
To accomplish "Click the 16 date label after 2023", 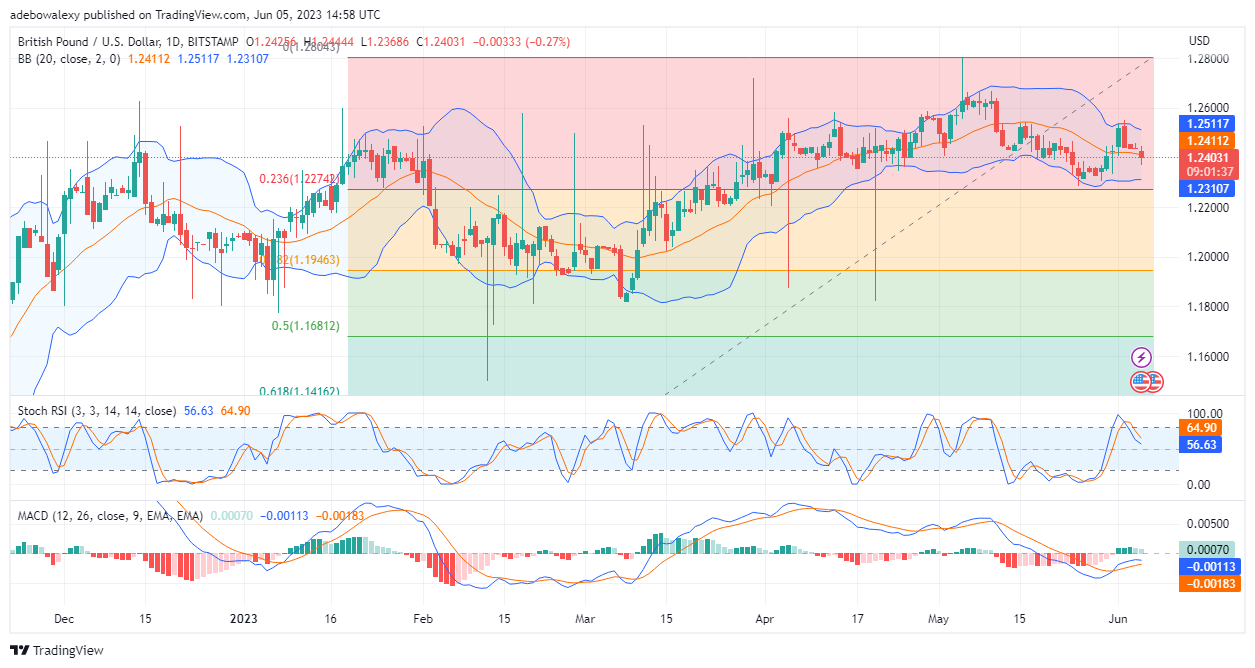I will (x=329, y=619).
